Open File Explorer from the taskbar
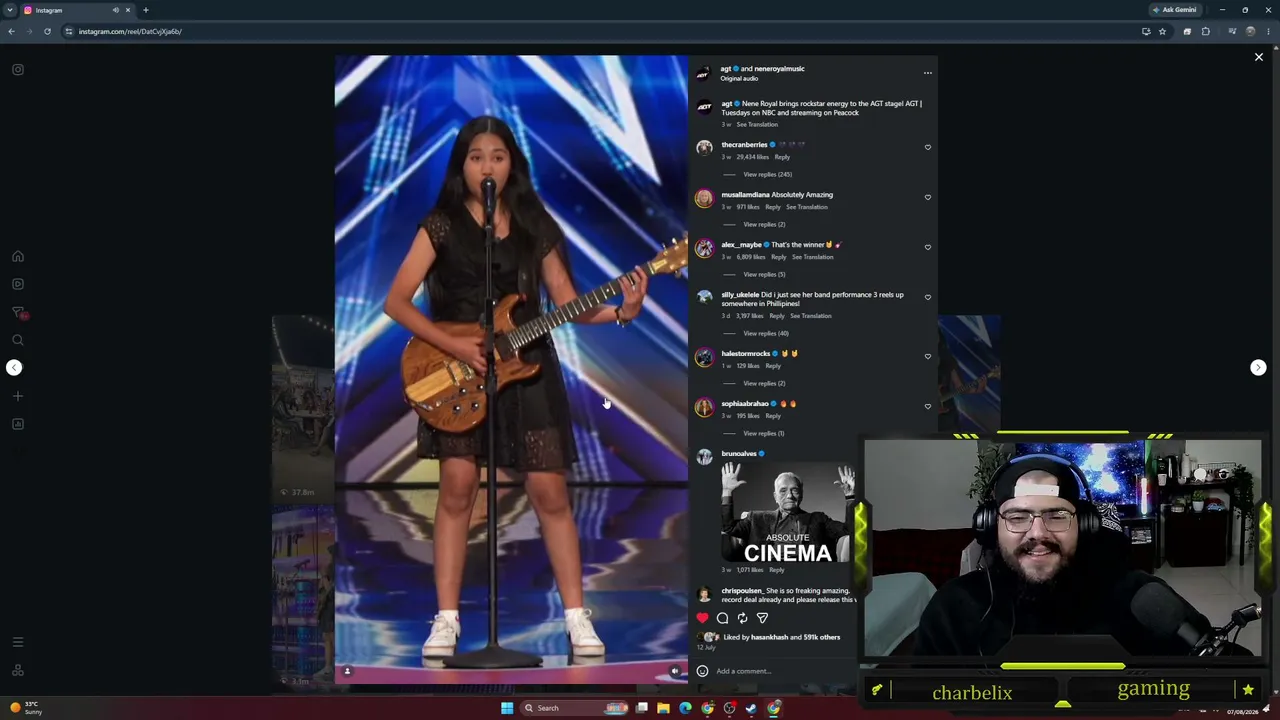 pos(663,708)
